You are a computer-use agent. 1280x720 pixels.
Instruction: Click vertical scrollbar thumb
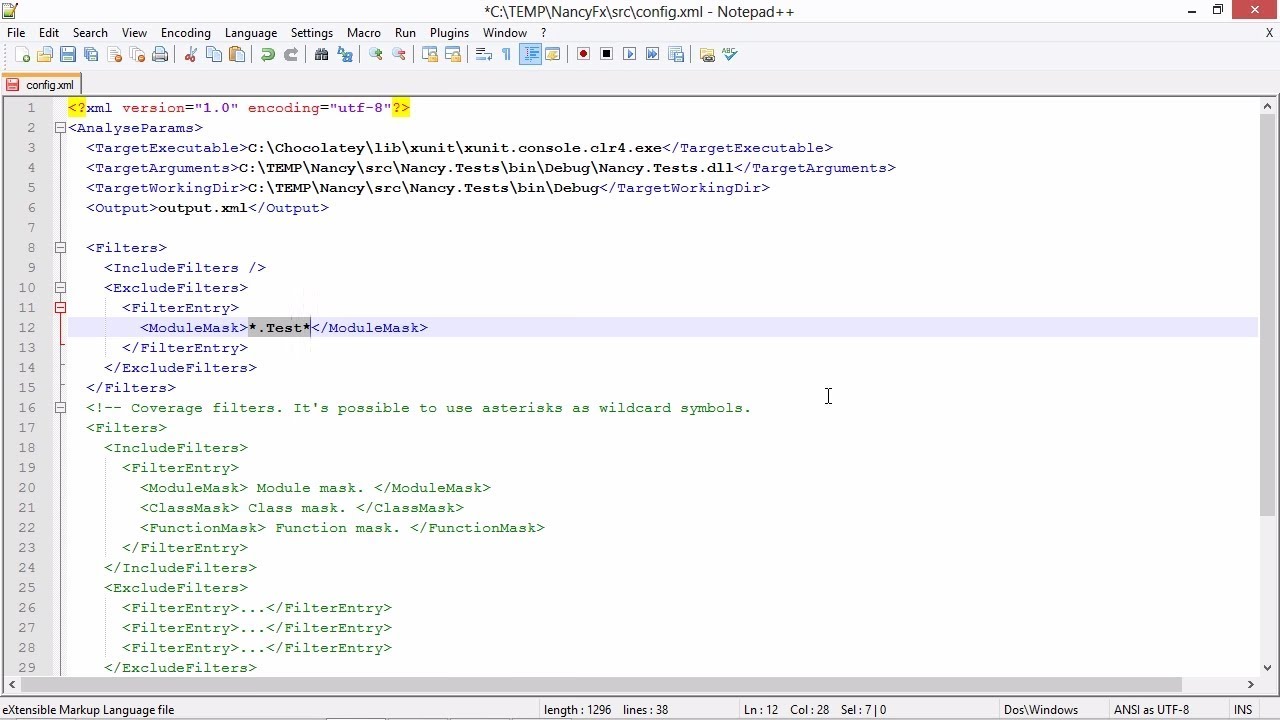(x=1268, y=315)
